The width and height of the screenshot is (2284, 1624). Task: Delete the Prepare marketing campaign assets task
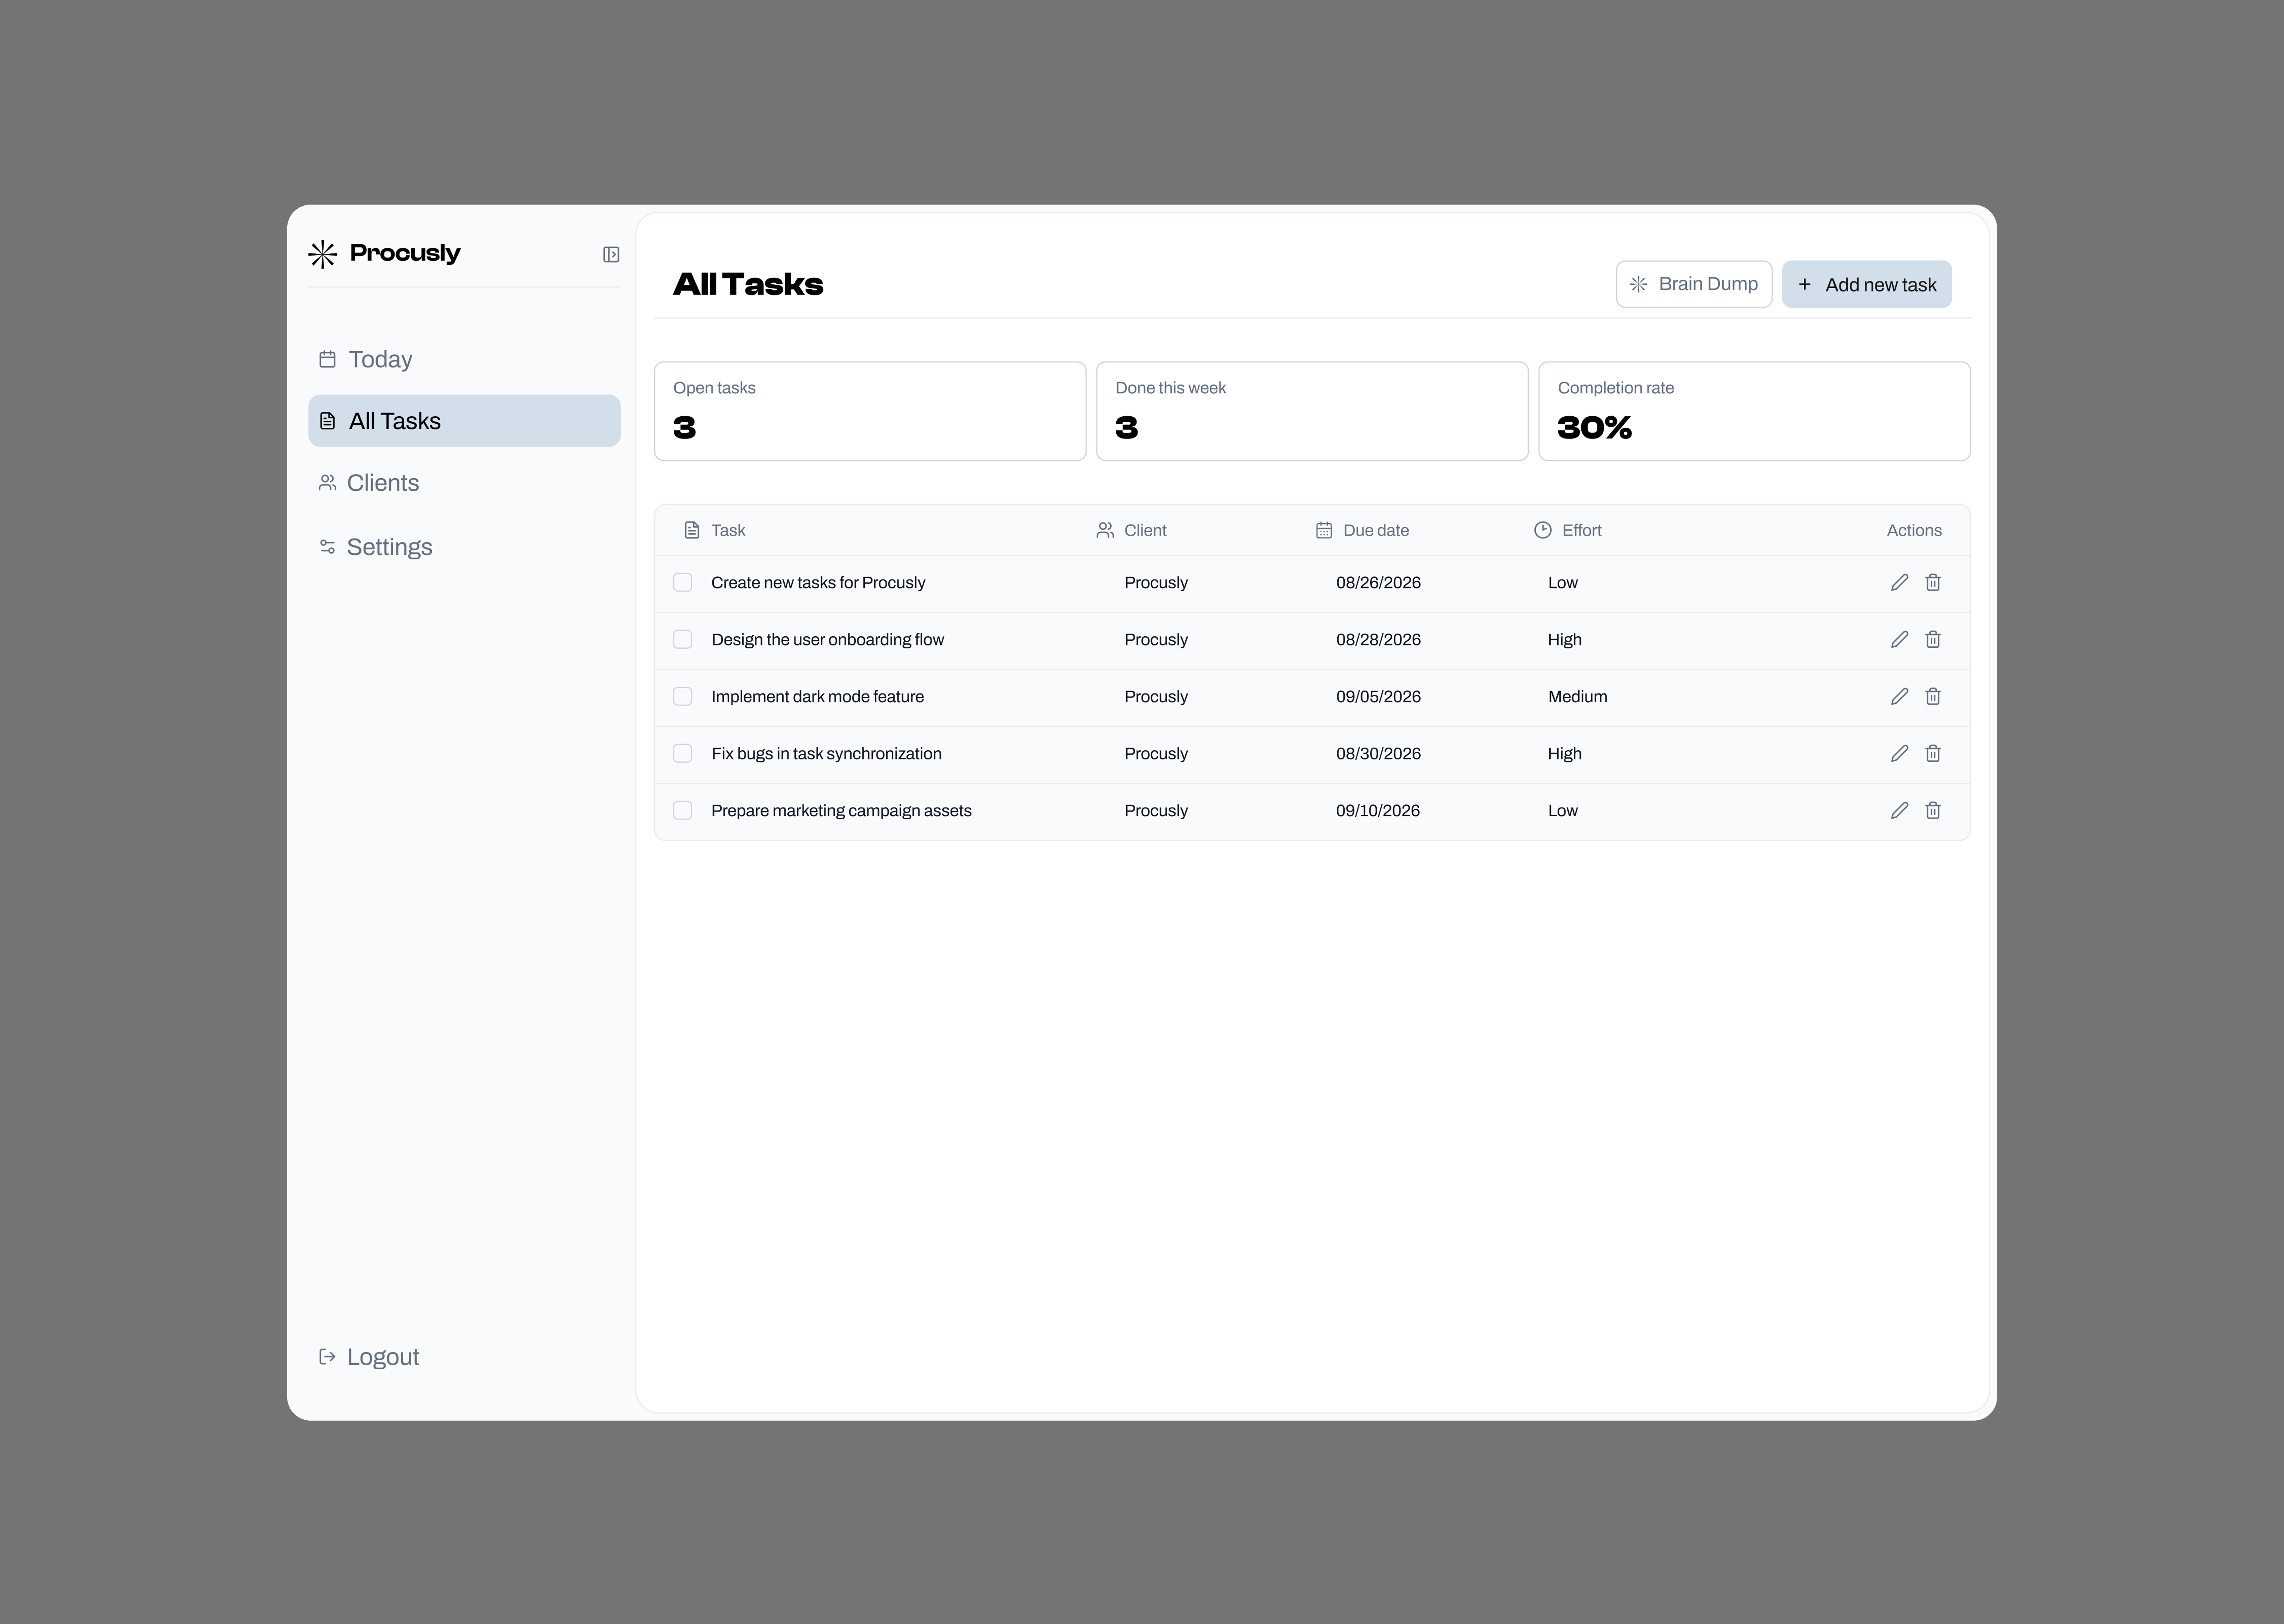pos(1933,811)
